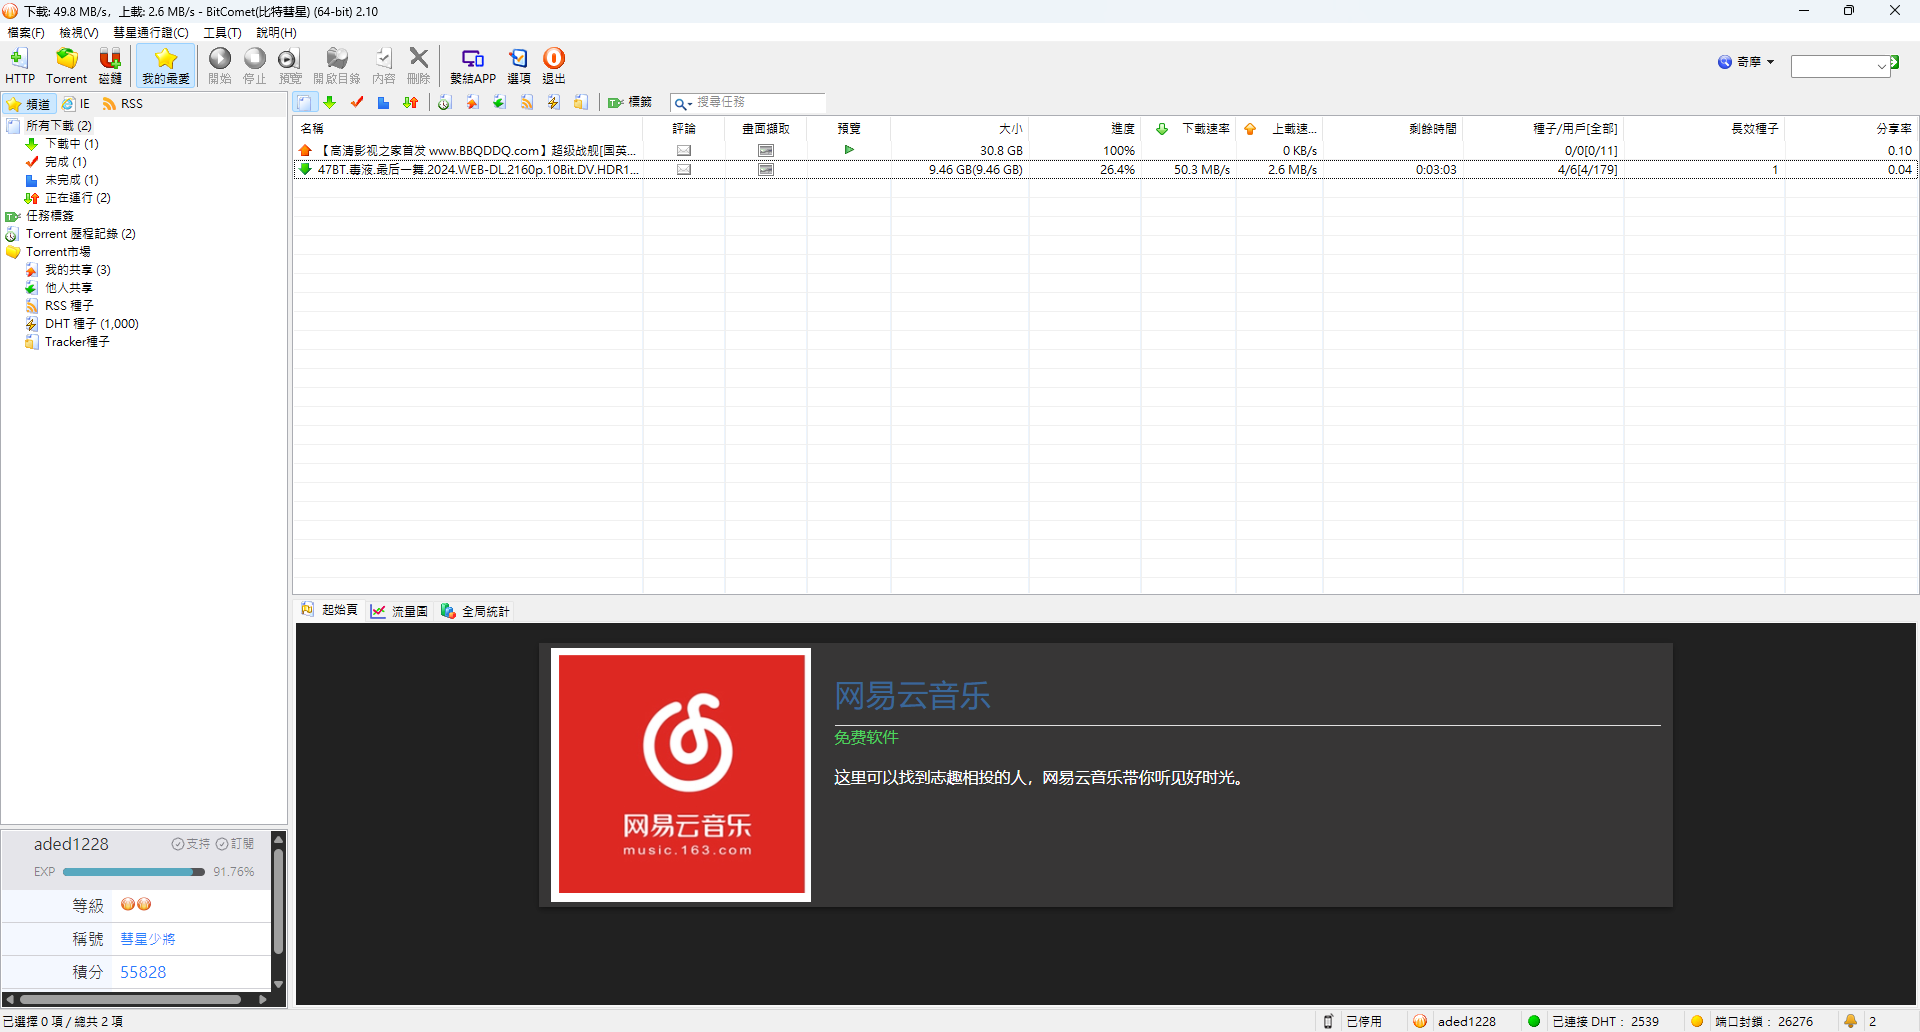1920x1032 pixels.
Task: Switch to the 頻道 sidebar tab
Action: point(28,104)
